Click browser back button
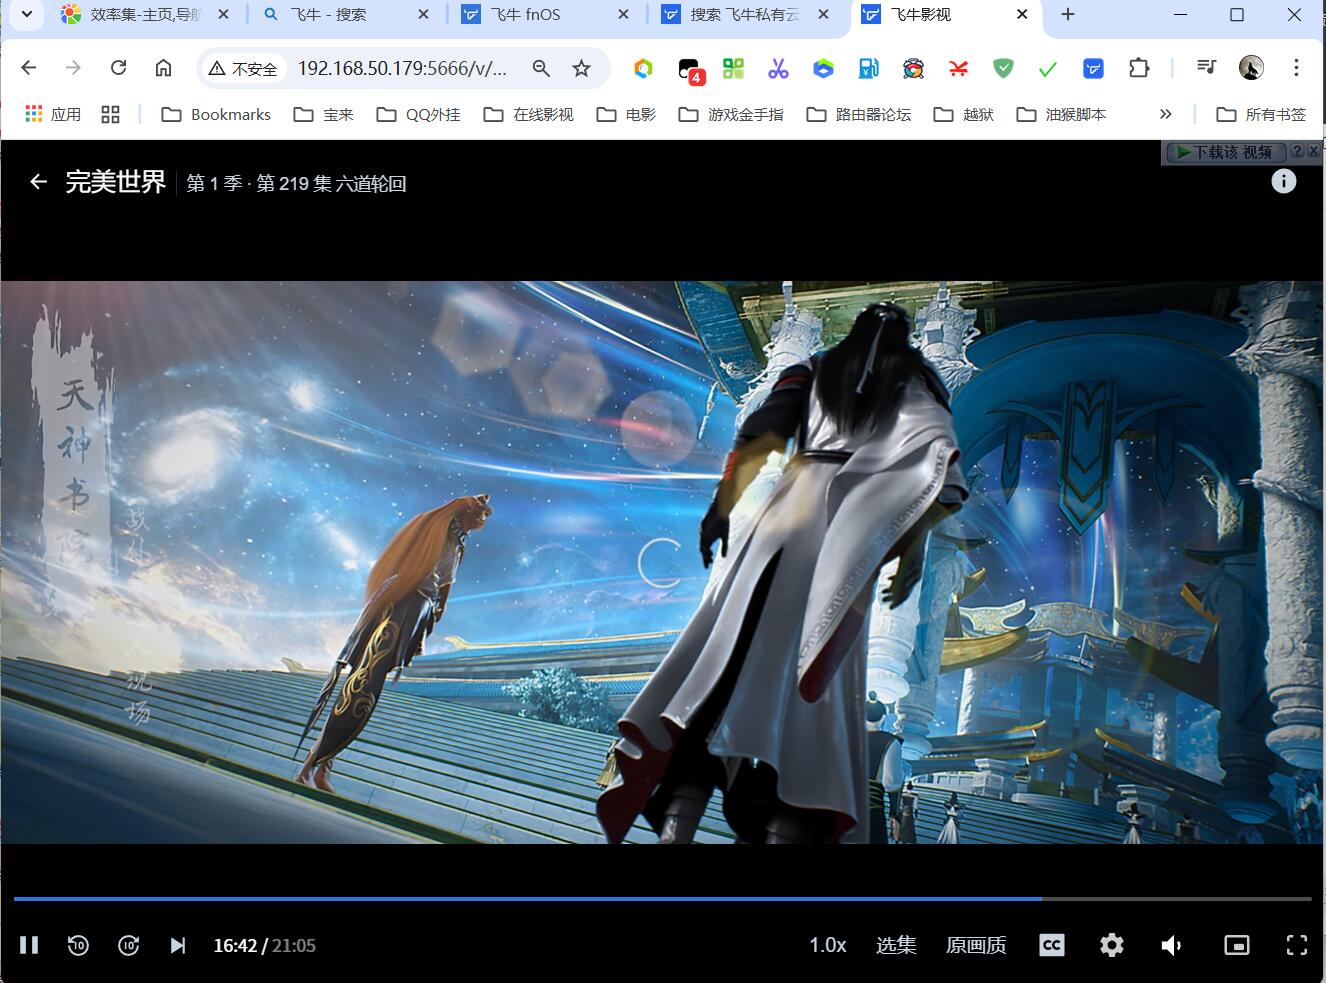Screen dimensions: 1326x983 [x=28, y=68]
